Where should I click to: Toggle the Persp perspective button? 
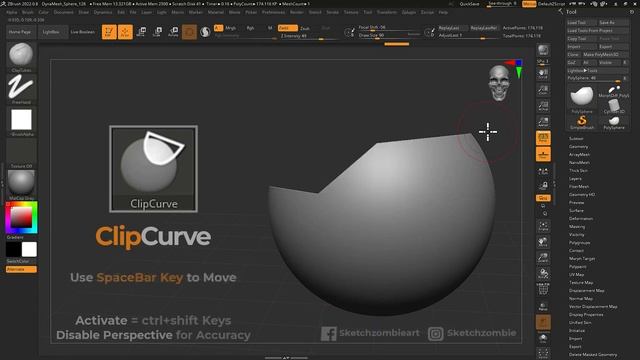[543, 138]
